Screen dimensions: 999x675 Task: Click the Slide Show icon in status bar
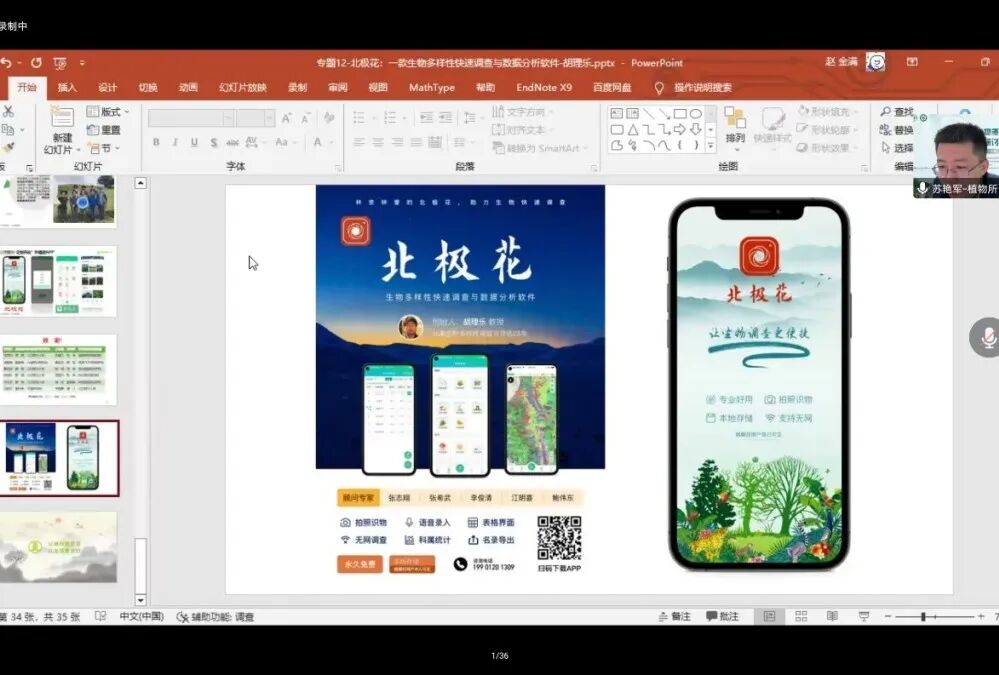coord(864,616)
